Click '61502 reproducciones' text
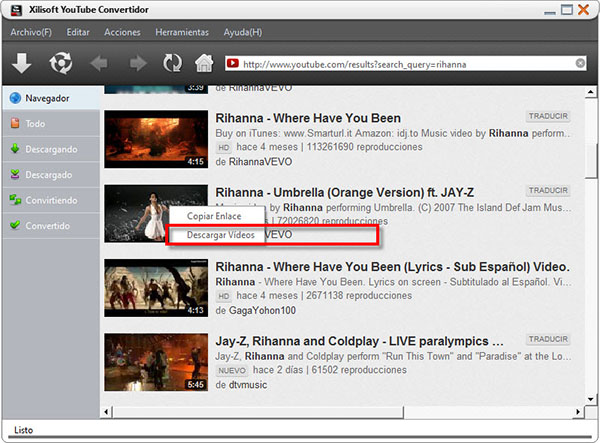The image size is (600, 443). pos(359,370)
